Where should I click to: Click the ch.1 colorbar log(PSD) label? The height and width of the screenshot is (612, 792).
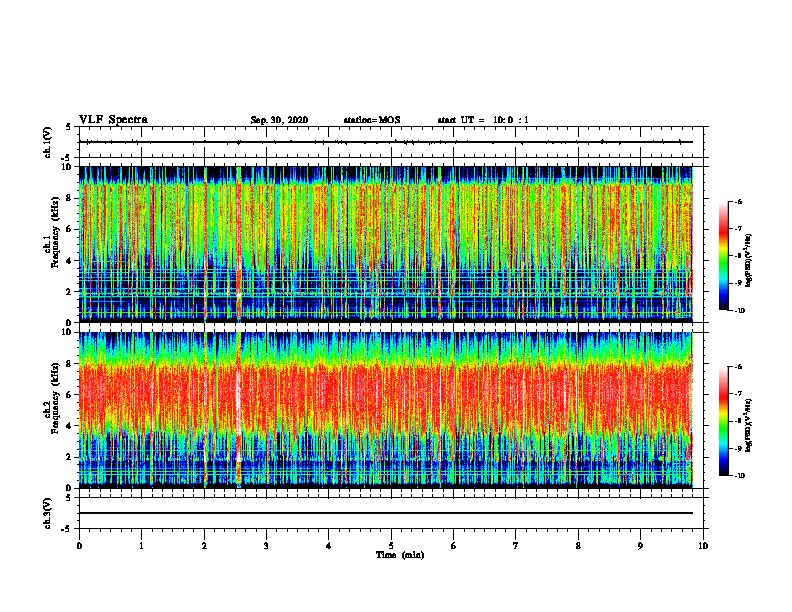coord(748,260)
